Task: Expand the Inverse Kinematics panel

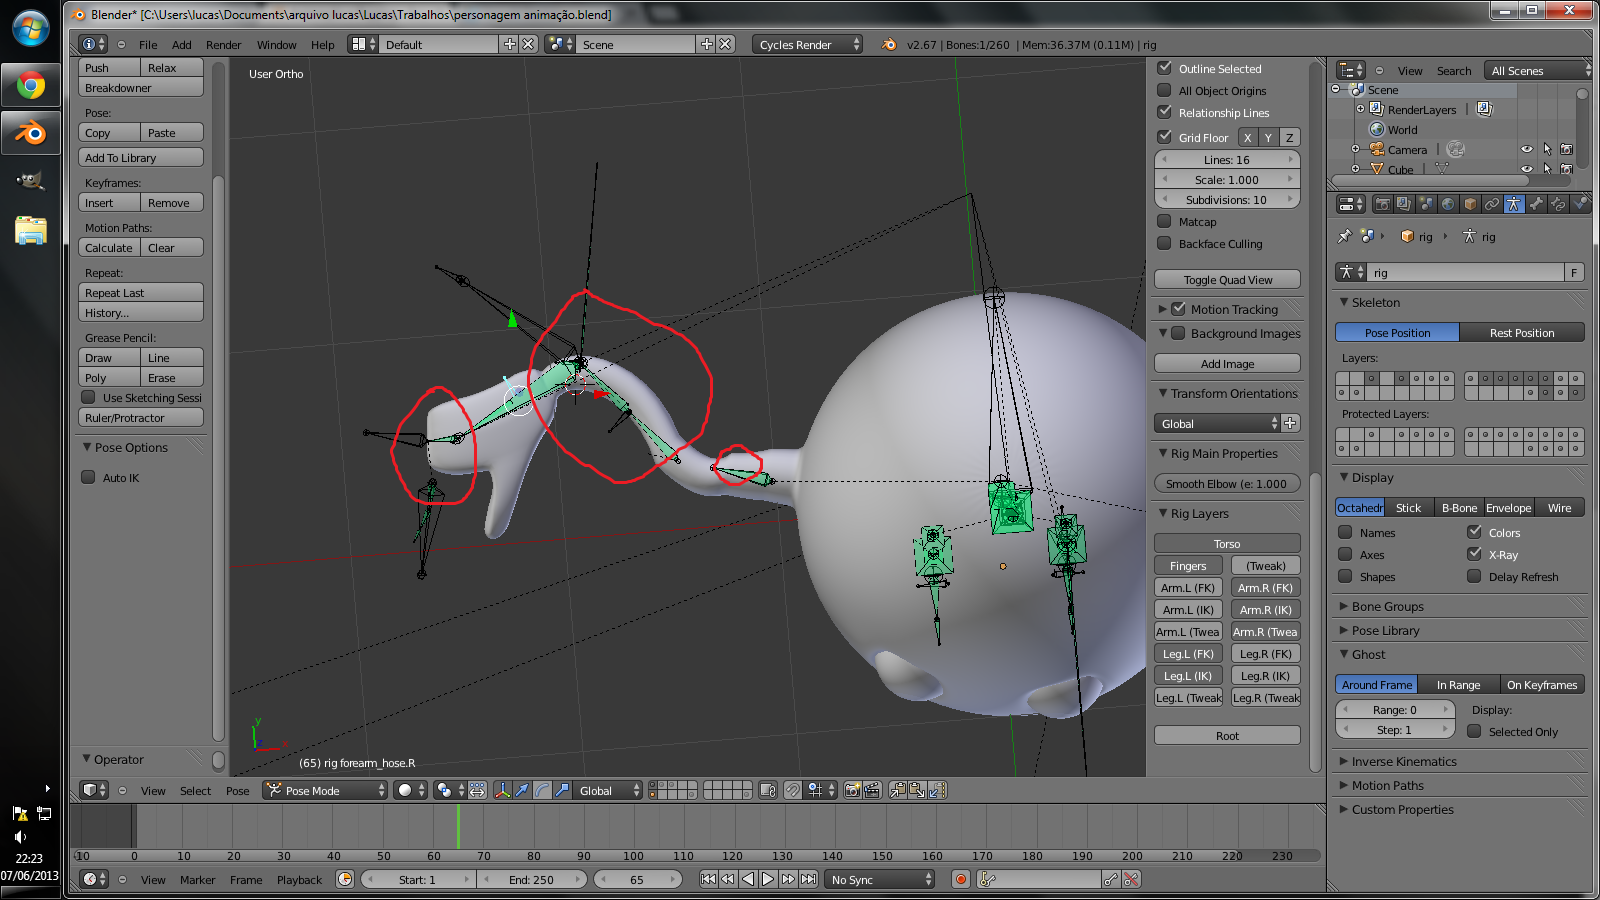Action: [x=1345, y=761]
